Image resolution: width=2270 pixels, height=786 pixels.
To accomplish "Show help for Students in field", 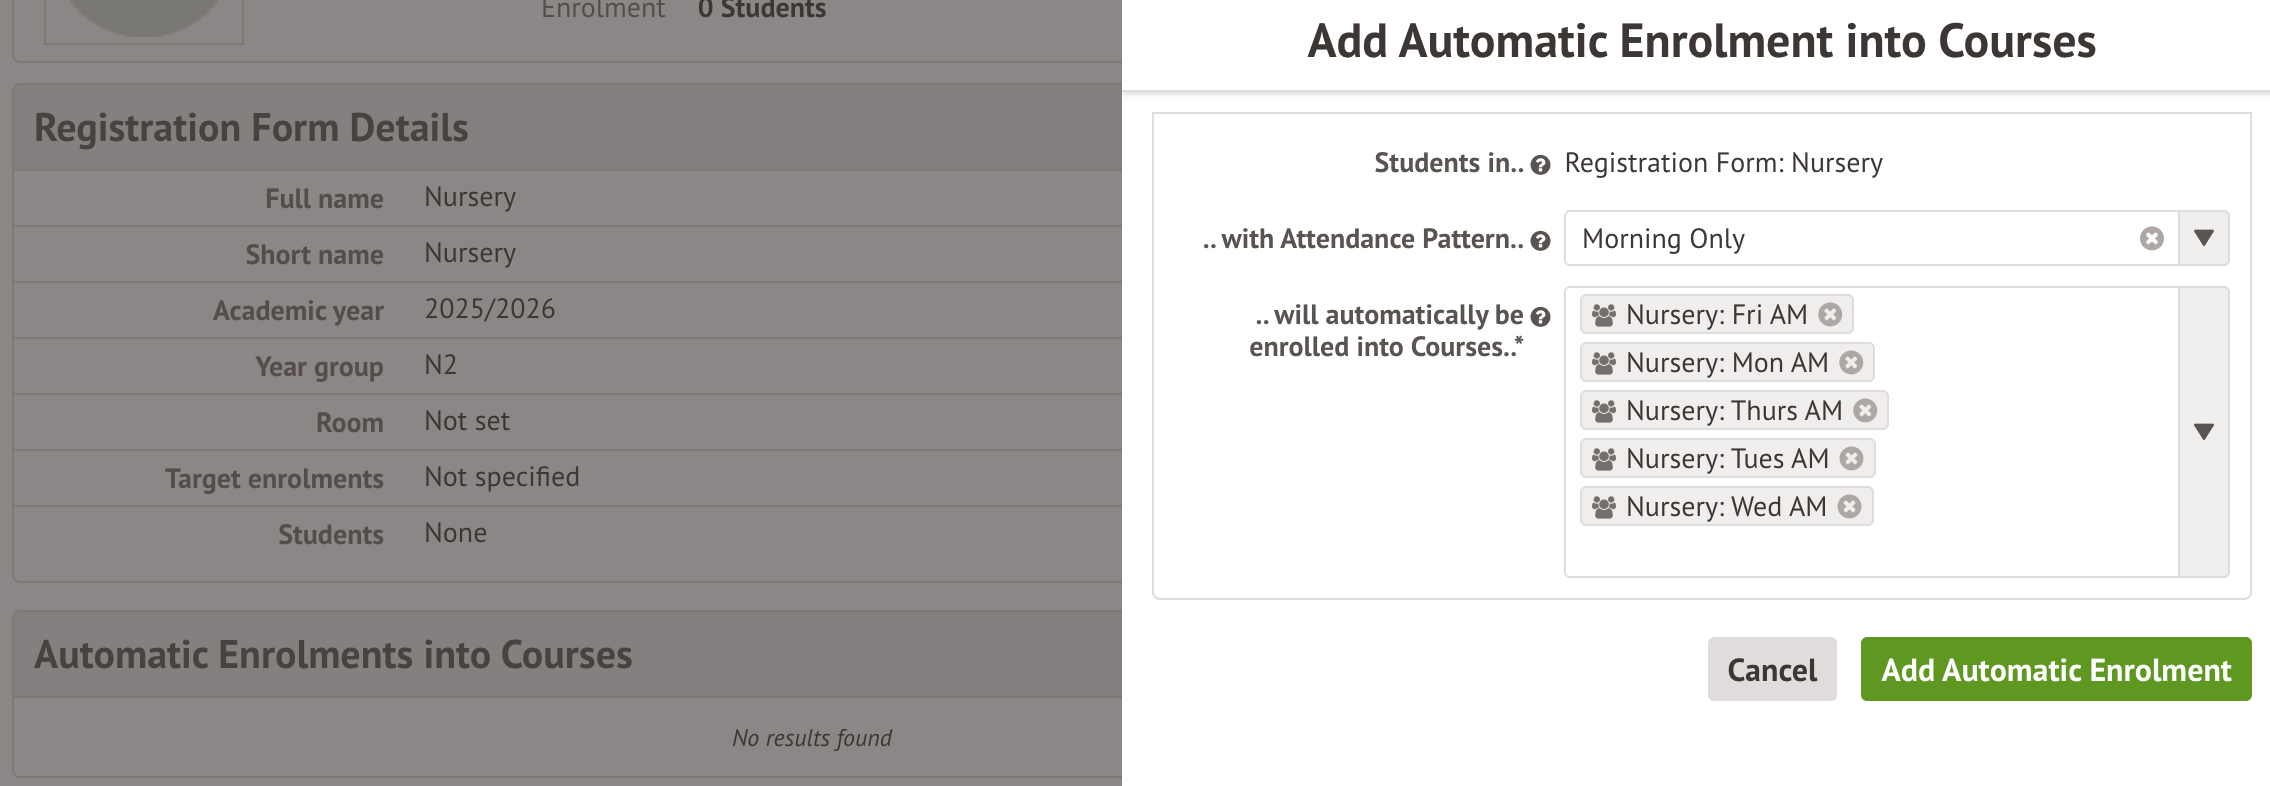I will (1540, 165).
